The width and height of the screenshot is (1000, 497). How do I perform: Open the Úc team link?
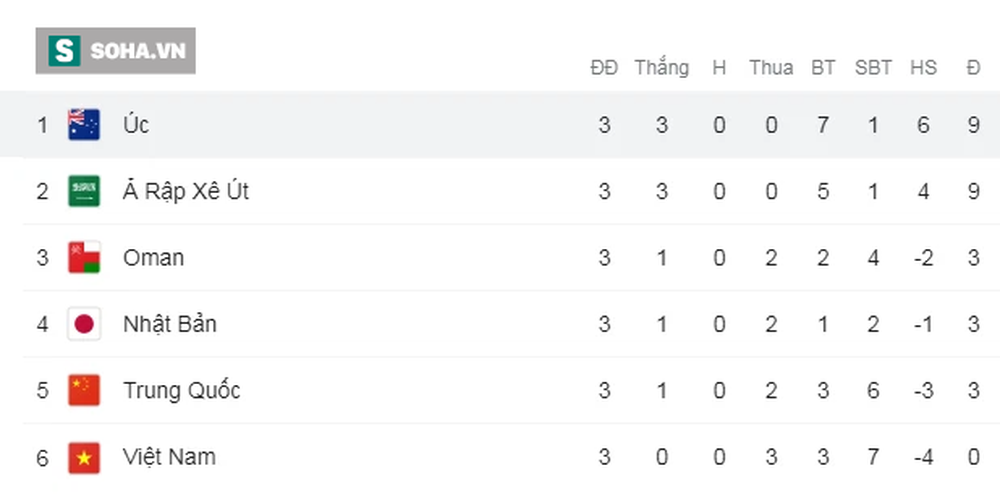point(136,125)
